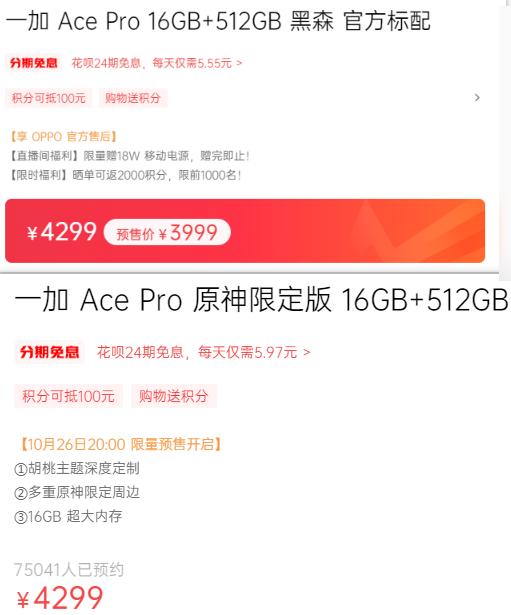Click the lower 分期免息 badge

pos(49,352)
